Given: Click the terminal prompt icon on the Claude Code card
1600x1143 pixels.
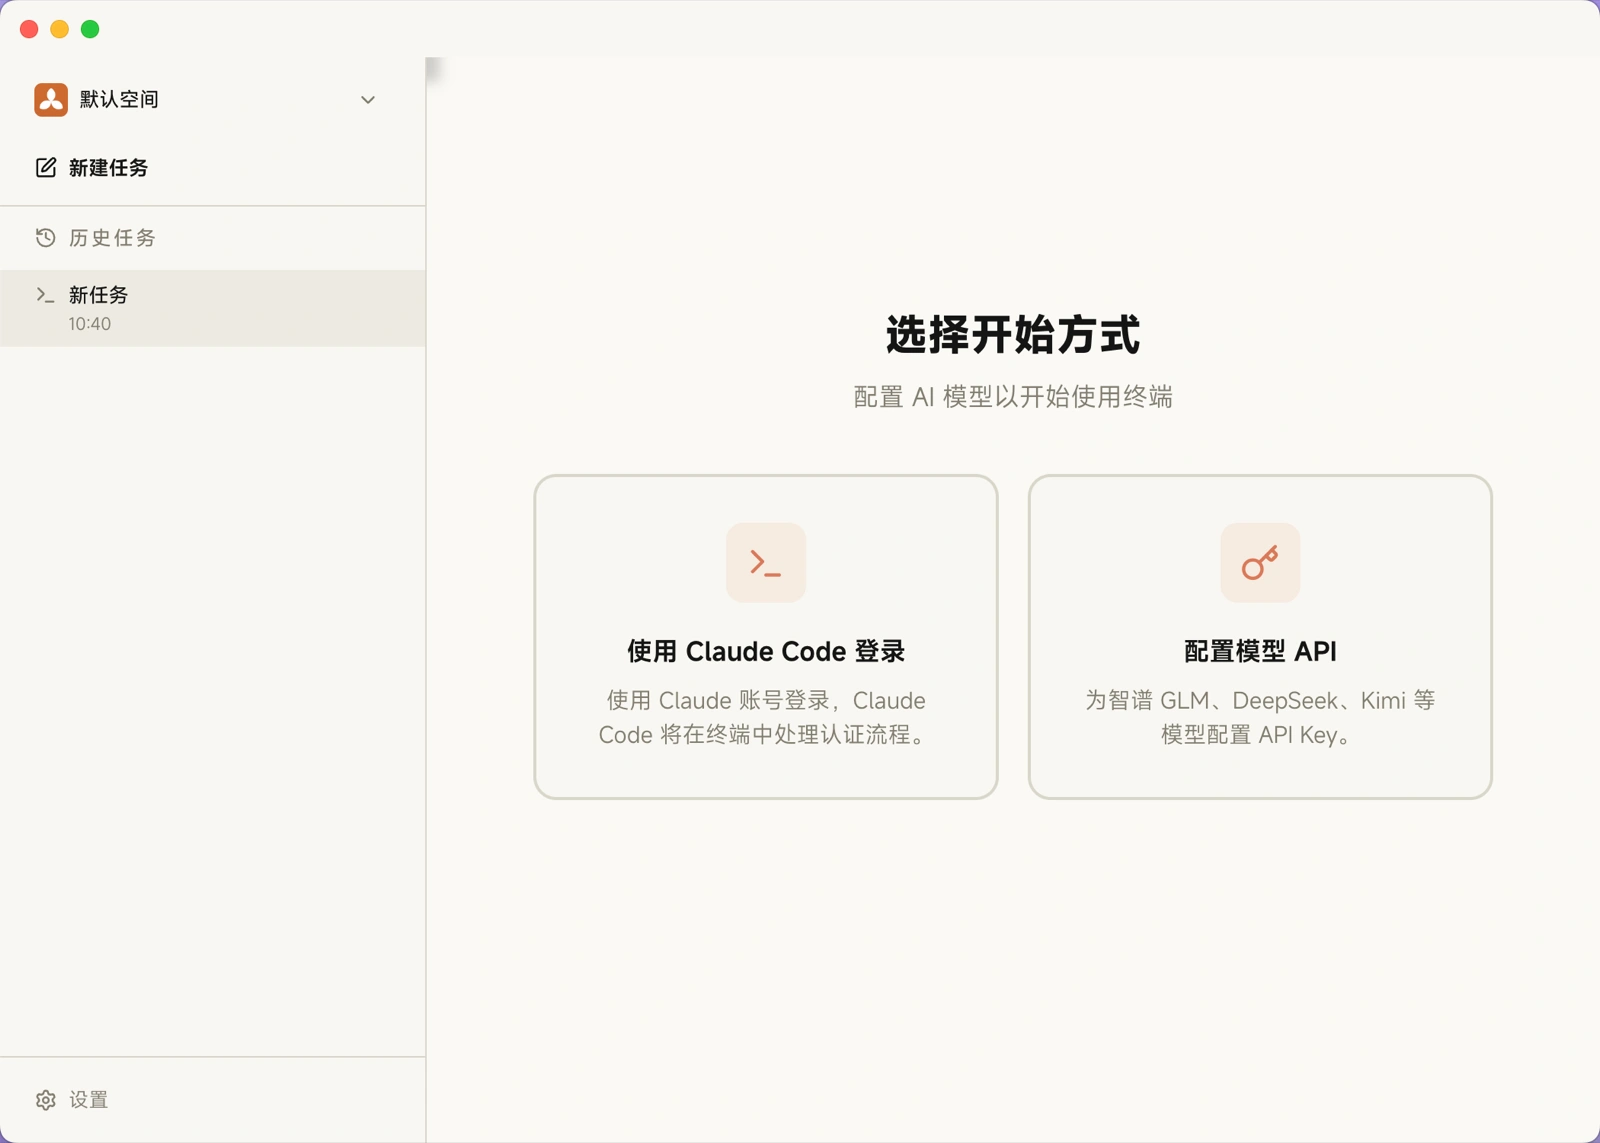Looking at the screenshot, I should tap(766, 562).
